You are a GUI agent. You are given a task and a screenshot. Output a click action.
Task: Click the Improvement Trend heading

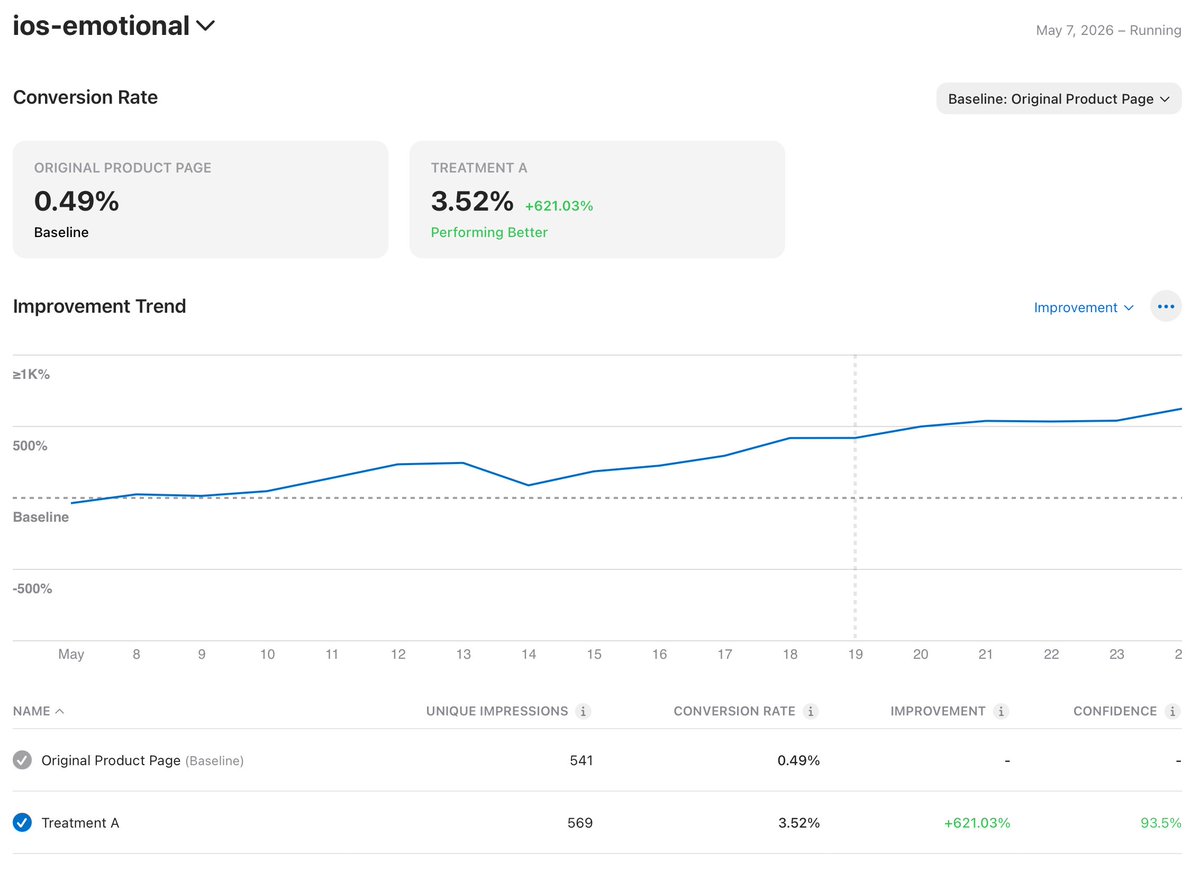[x=99, y=306]
